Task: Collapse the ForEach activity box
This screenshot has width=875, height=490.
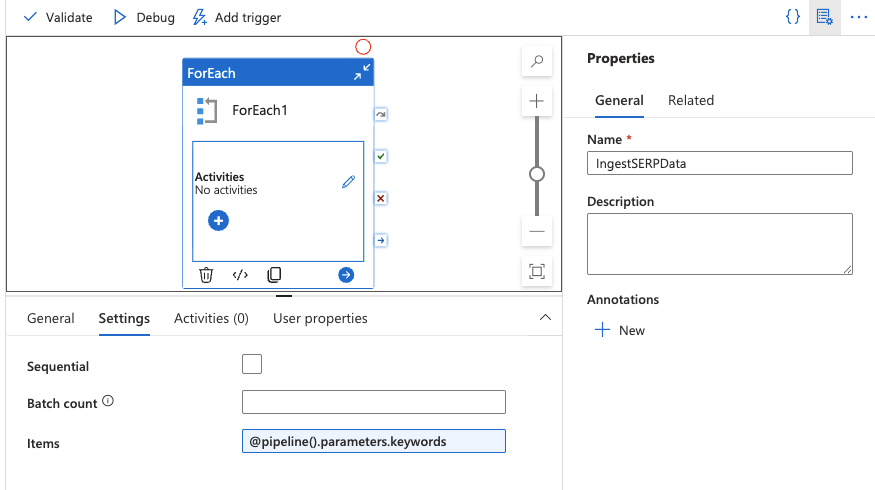Action: click(x=361, y=73)
